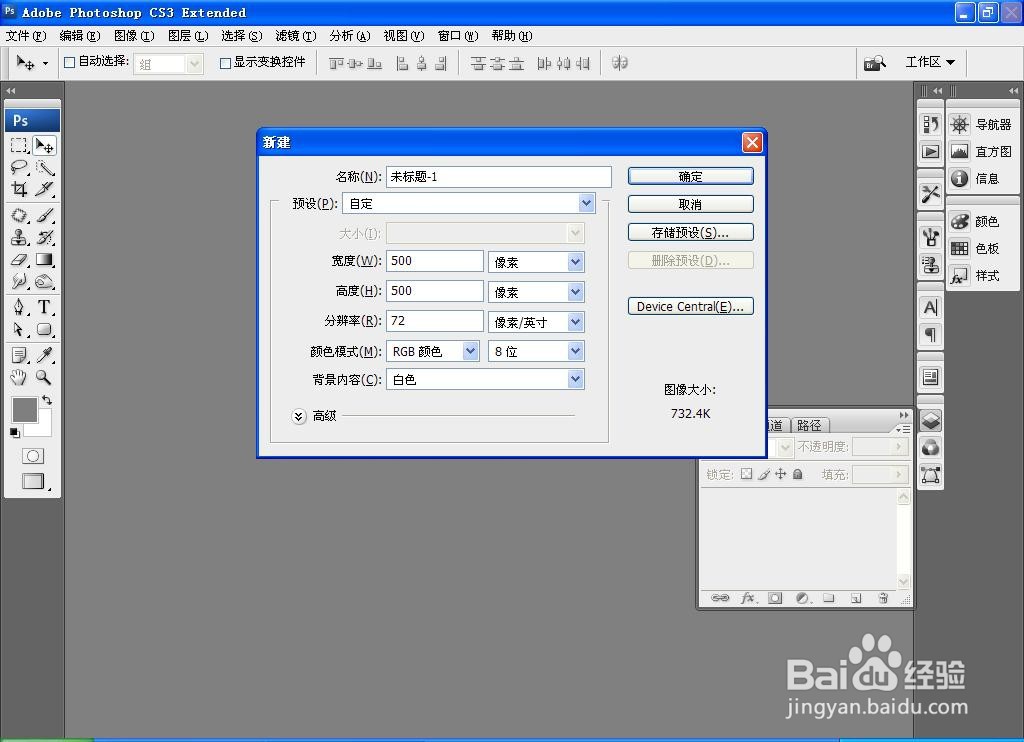Viewport: 1024px width, 742px height.
Task: Select the Rectangular Marquee tool
Action: coord(19,145)
